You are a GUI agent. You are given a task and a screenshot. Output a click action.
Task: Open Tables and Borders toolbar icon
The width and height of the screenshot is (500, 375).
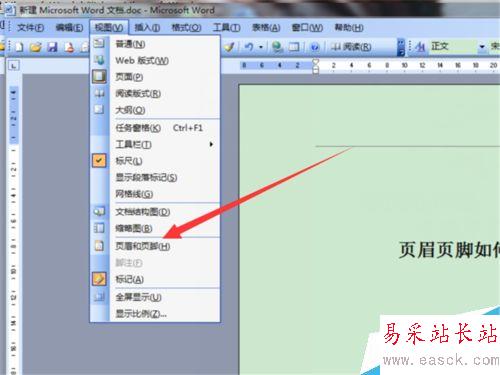point(294,47)
